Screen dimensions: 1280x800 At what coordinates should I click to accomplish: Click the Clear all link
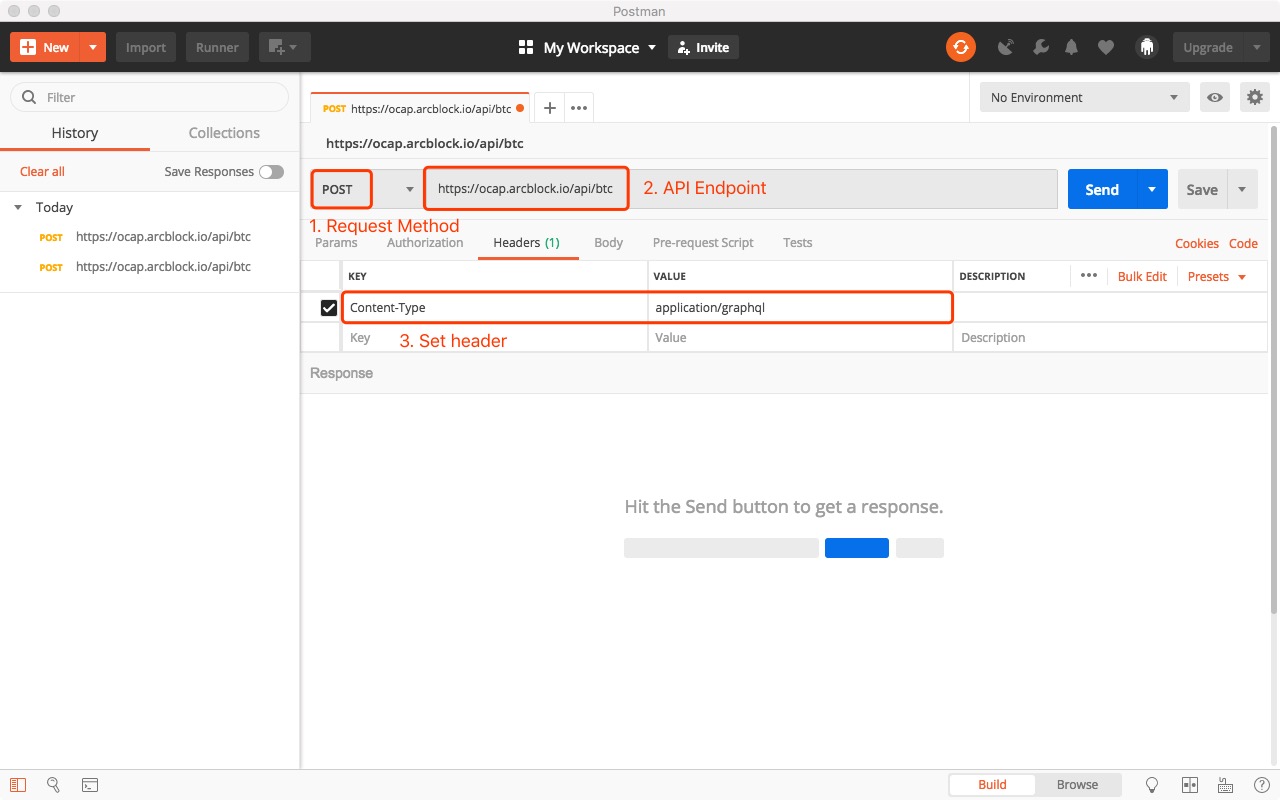pyautogui.click(x=42, y=172)
